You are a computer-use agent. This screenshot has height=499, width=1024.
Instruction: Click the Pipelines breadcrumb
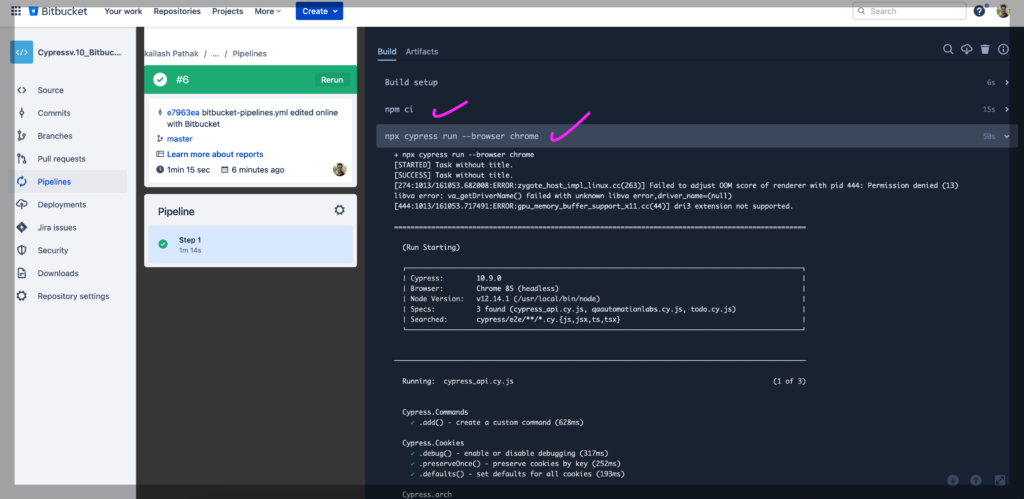coord(249,54)
